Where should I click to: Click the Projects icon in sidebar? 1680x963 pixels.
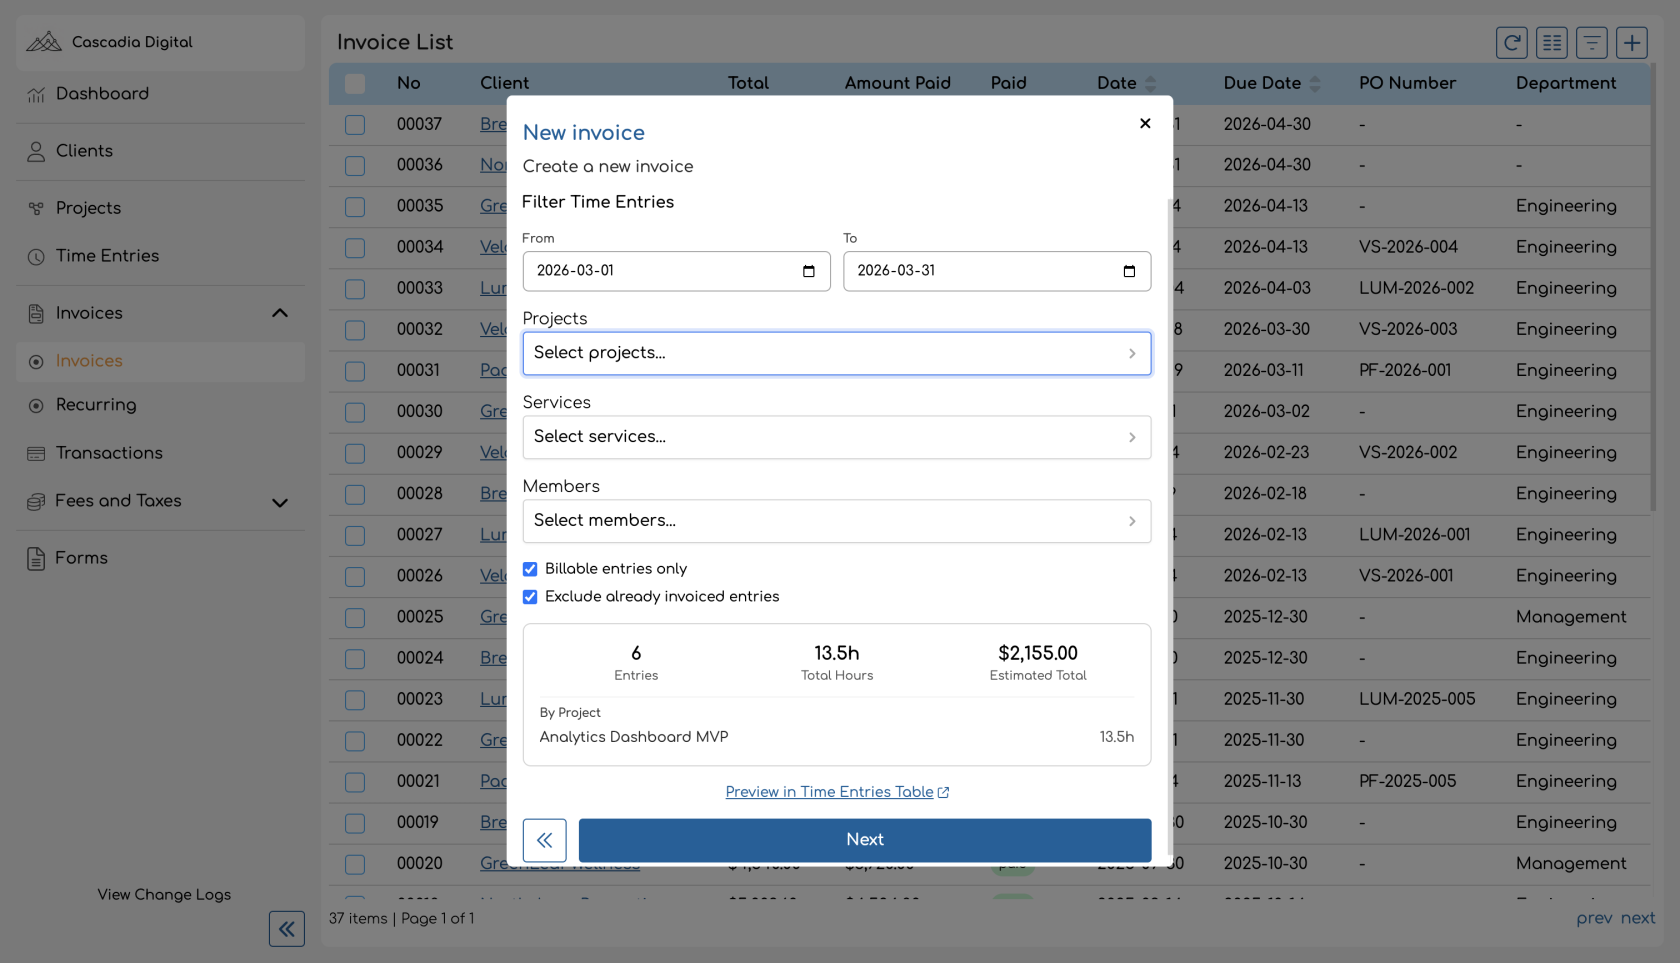click(36, 208)
